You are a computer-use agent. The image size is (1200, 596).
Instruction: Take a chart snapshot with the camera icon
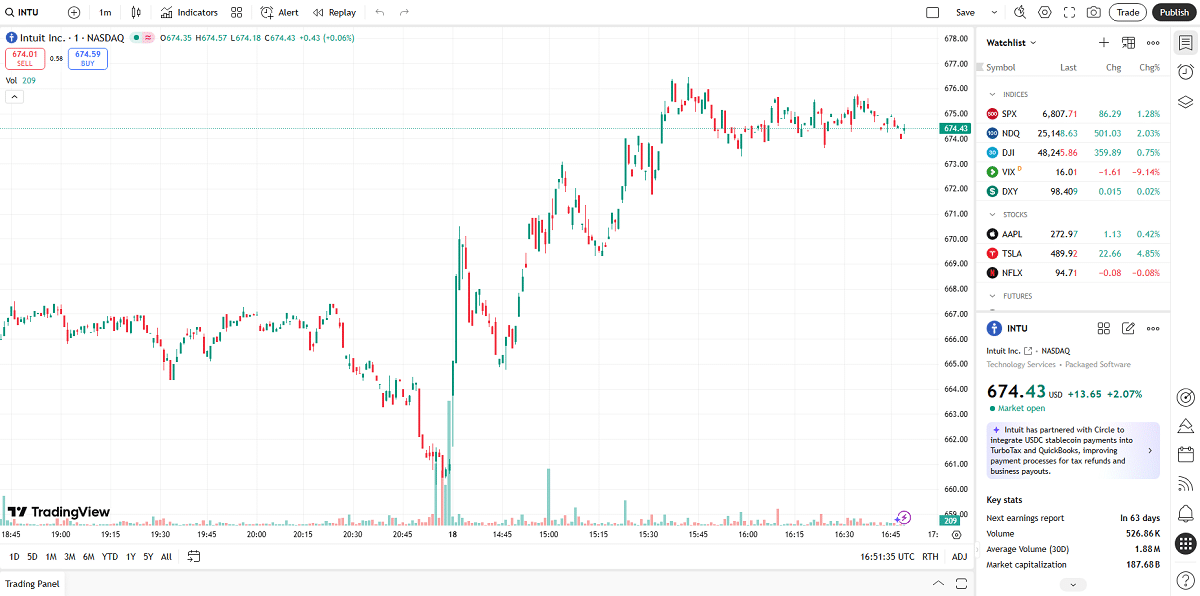pos(1092,12)
